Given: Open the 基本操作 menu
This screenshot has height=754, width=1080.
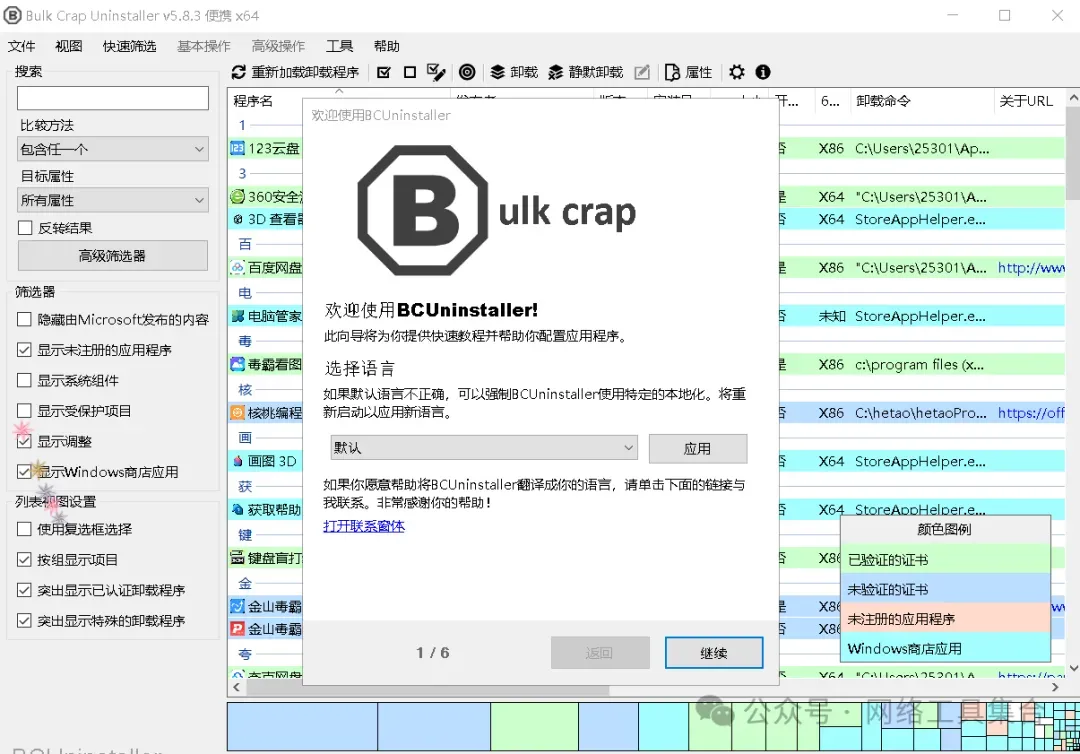Looking at the screenshot, I should [204, 46].
